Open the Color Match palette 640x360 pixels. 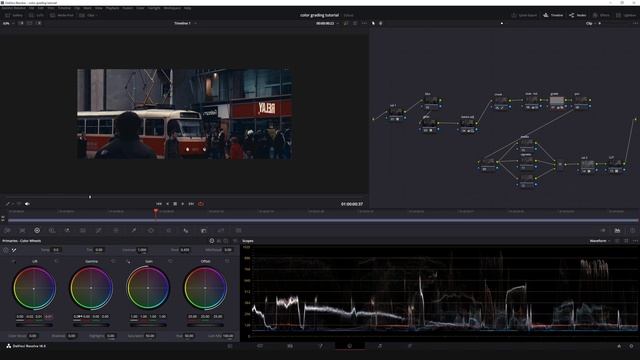pos(22,231)
